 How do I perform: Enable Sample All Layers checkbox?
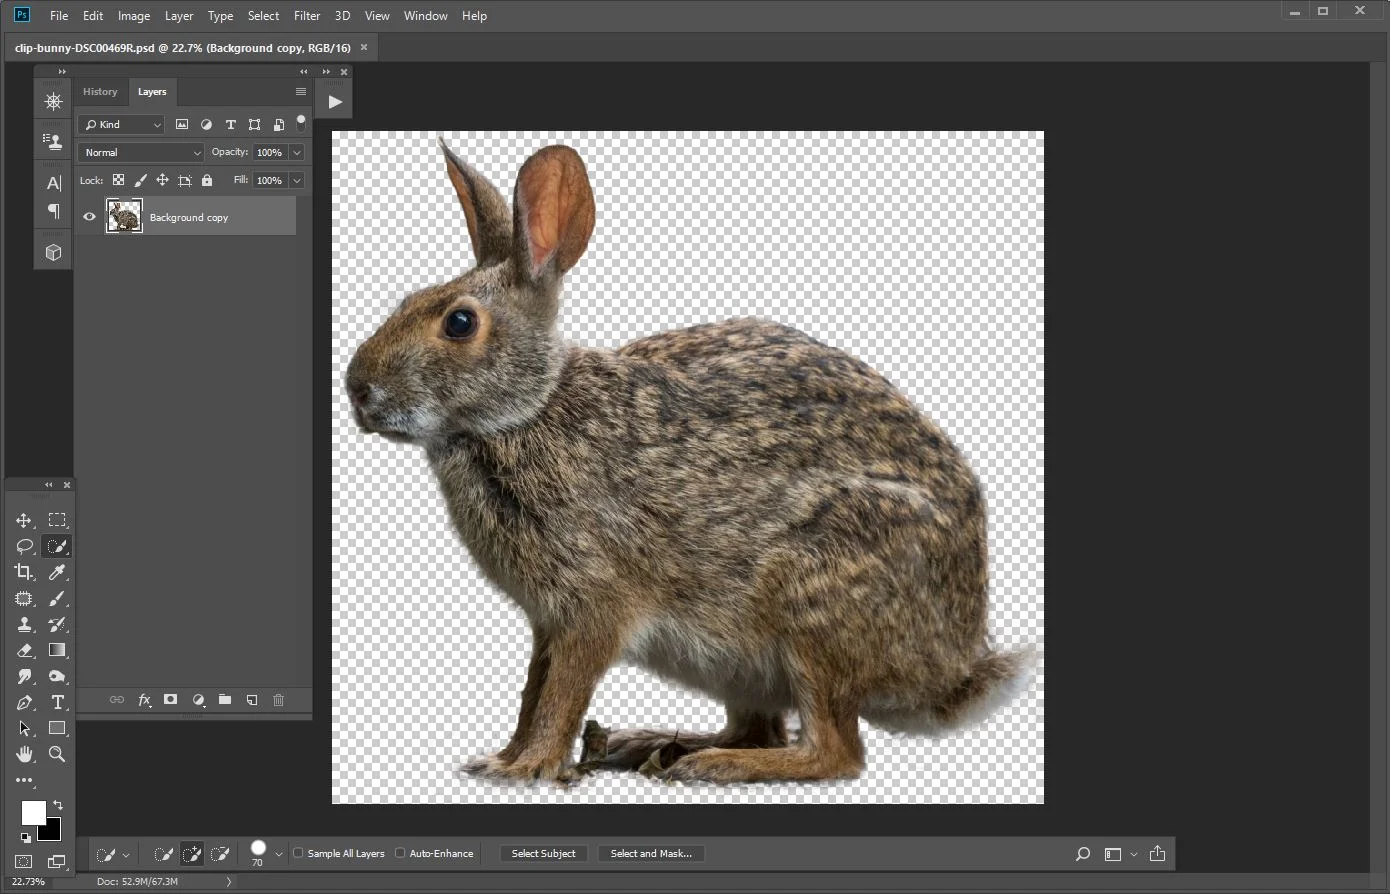pos(298,853)
